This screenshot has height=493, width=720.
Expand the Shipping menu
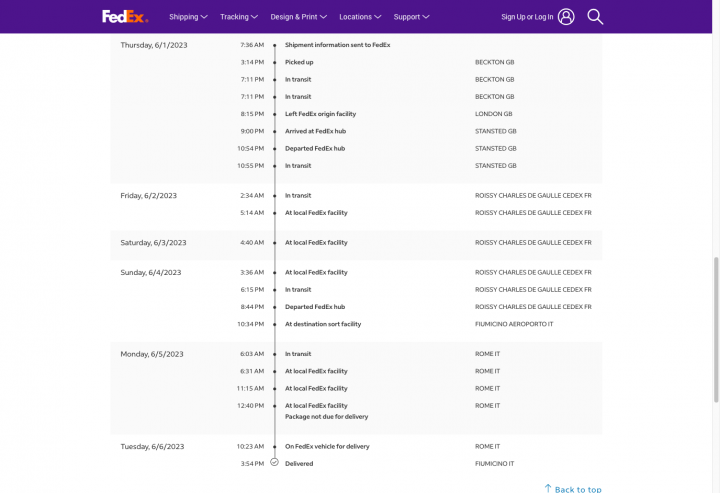(188, 17)
